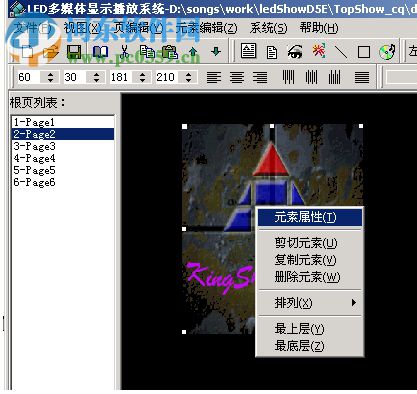Click the field showing 60
Screen dimensions: 417x394
(x=28, y=77)
